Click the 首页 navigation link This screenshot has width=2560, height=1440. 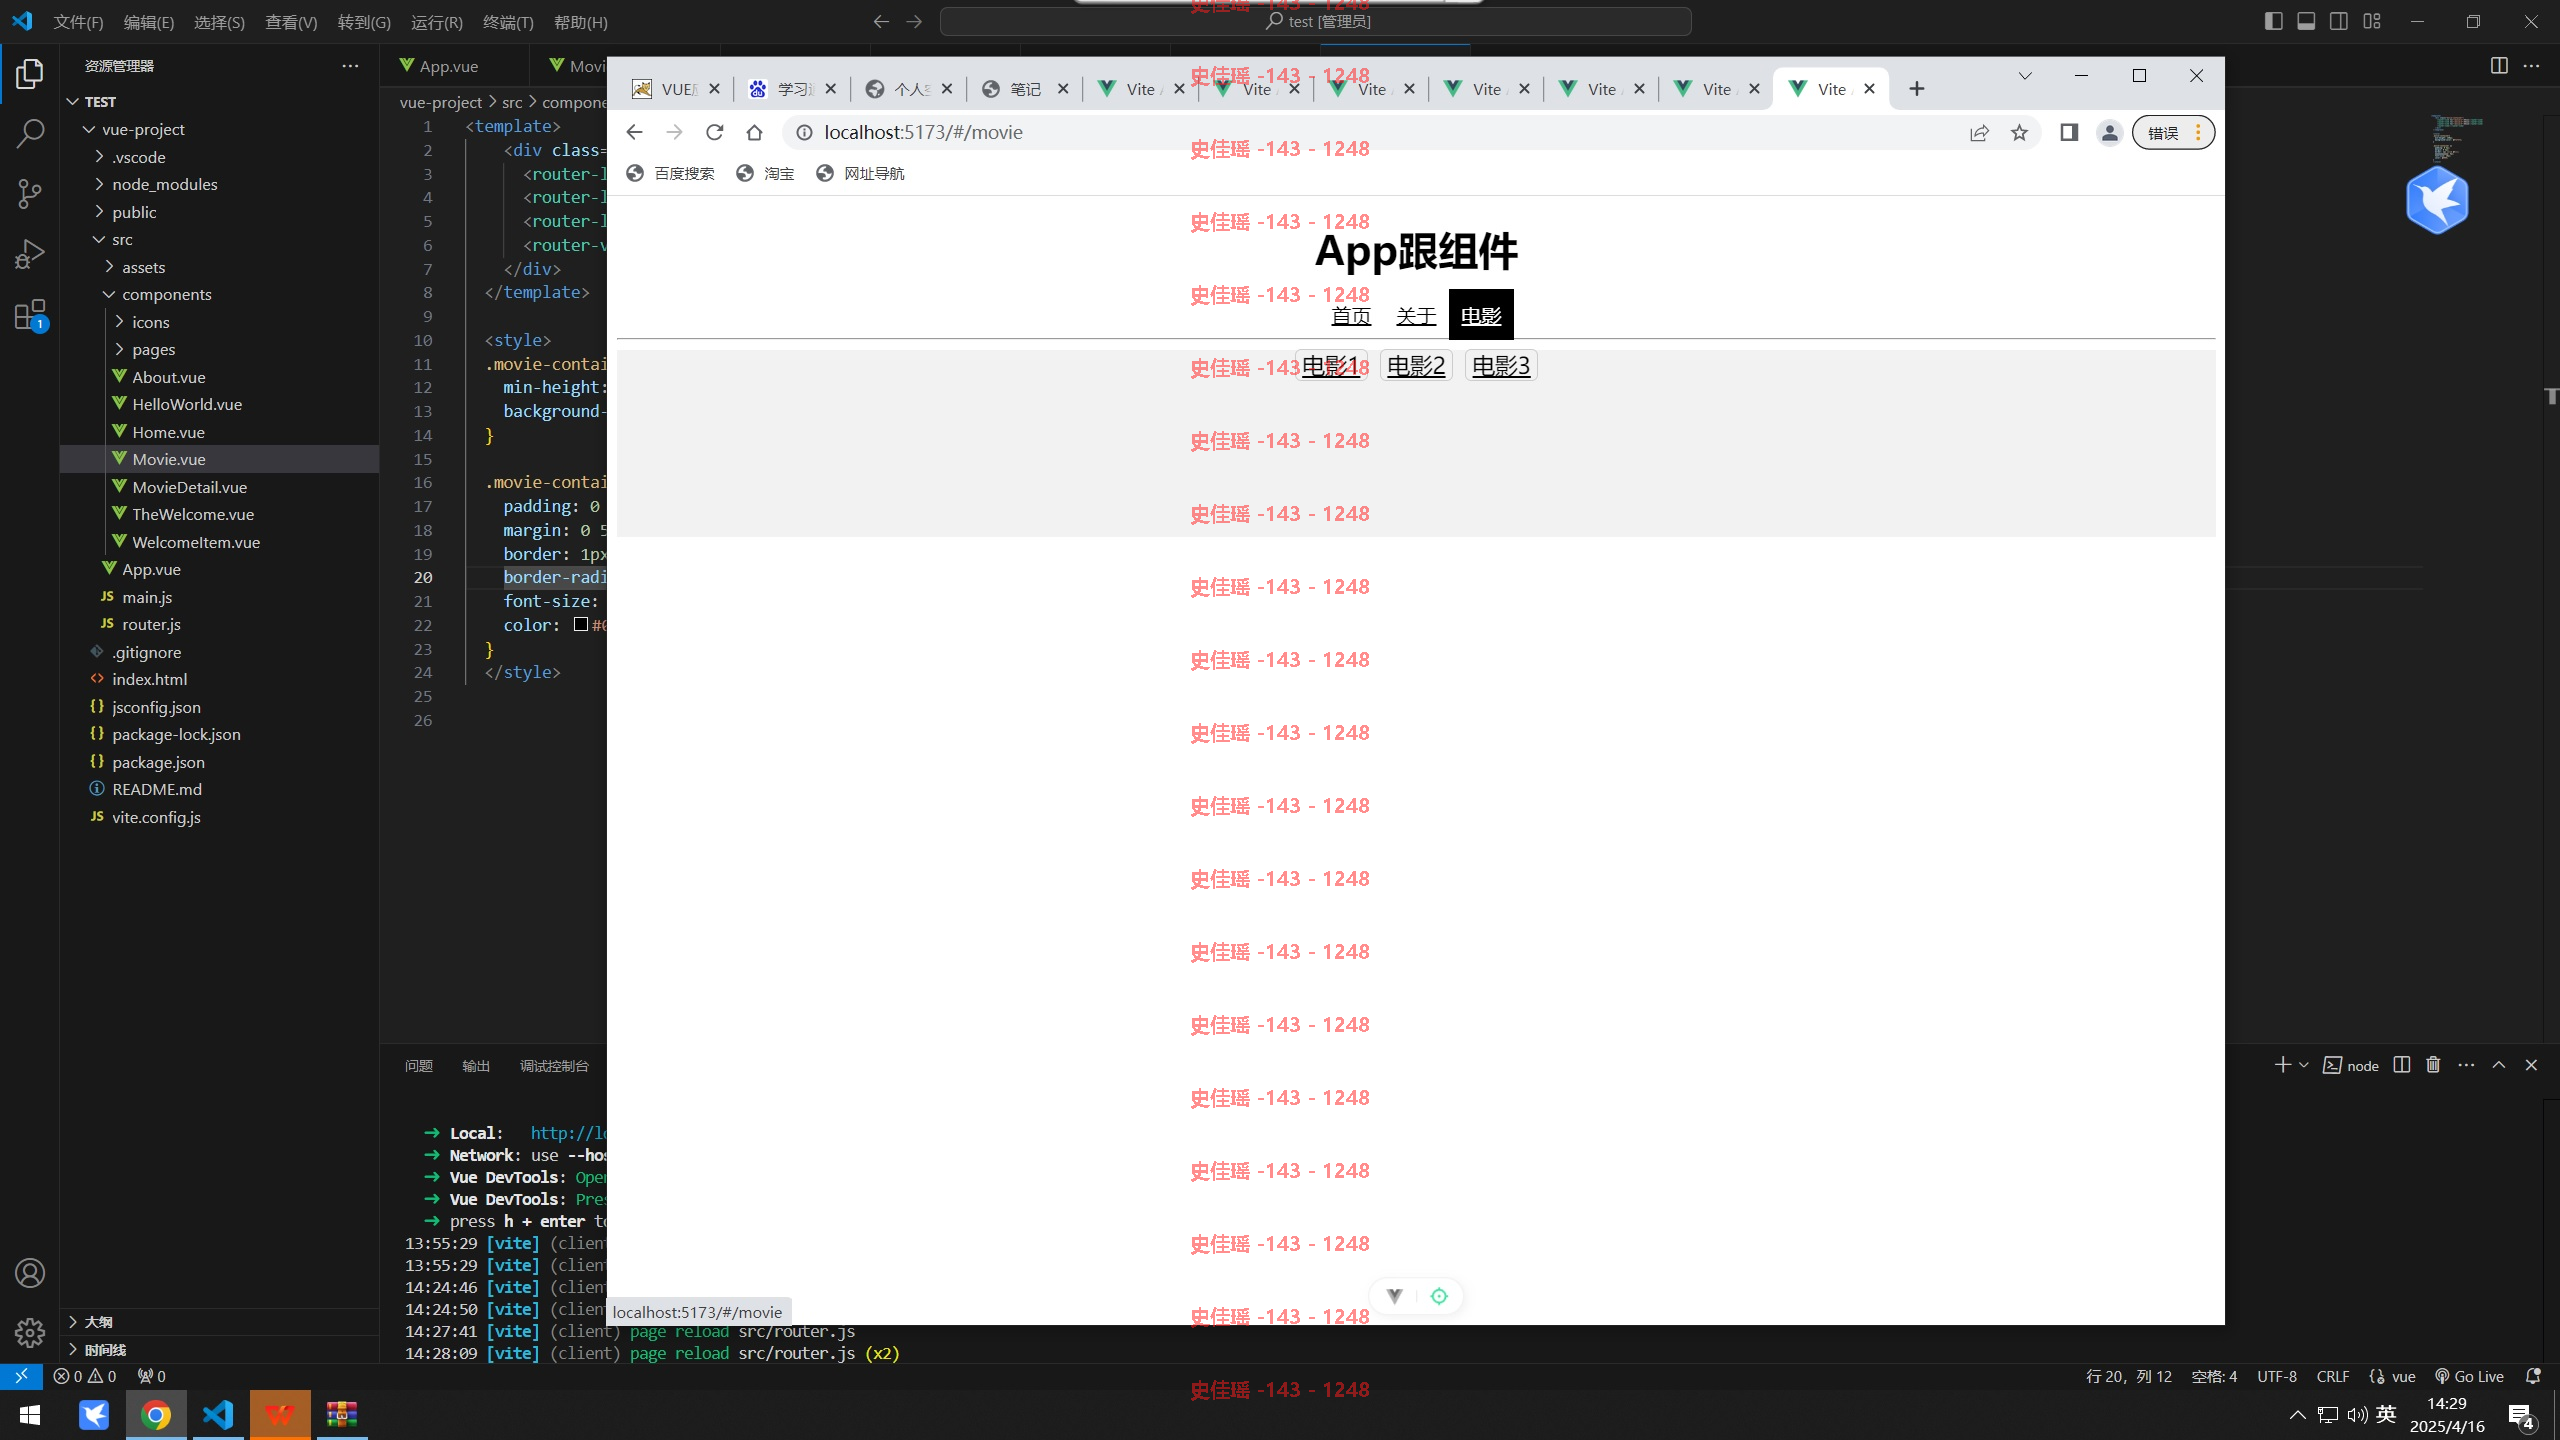(x=1351, y=316)
